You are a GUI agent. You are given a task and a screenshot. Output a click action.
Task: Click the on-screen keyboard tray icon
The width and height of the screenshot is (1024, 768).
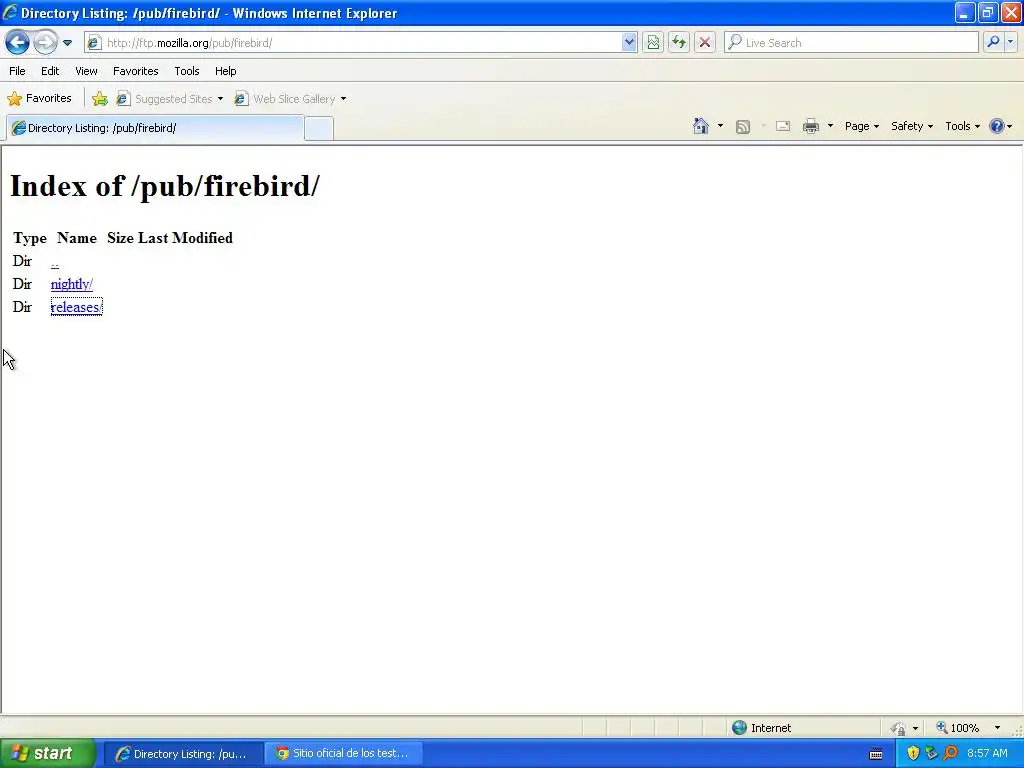[876, 754]
